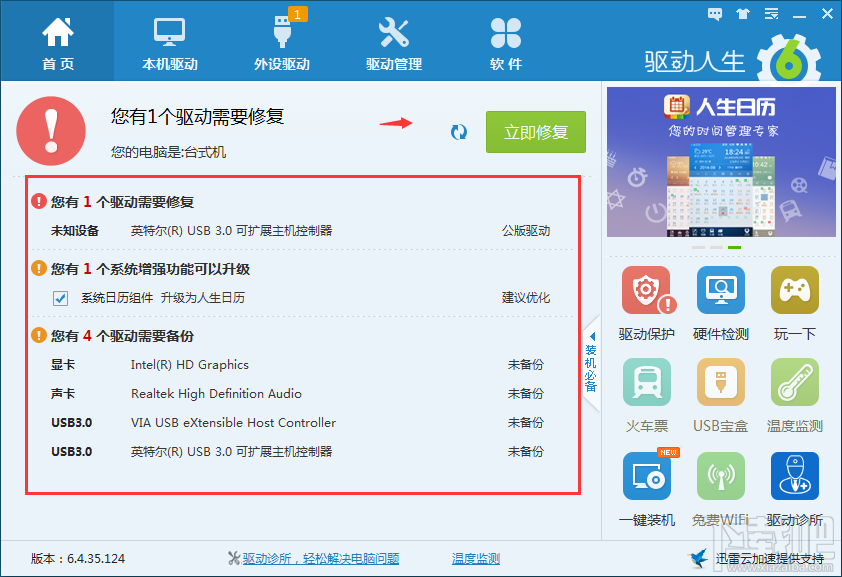Open the bottom 温度监测 link
The height and width of the screenshot is (577, 842).
click(x=476, y=559)
